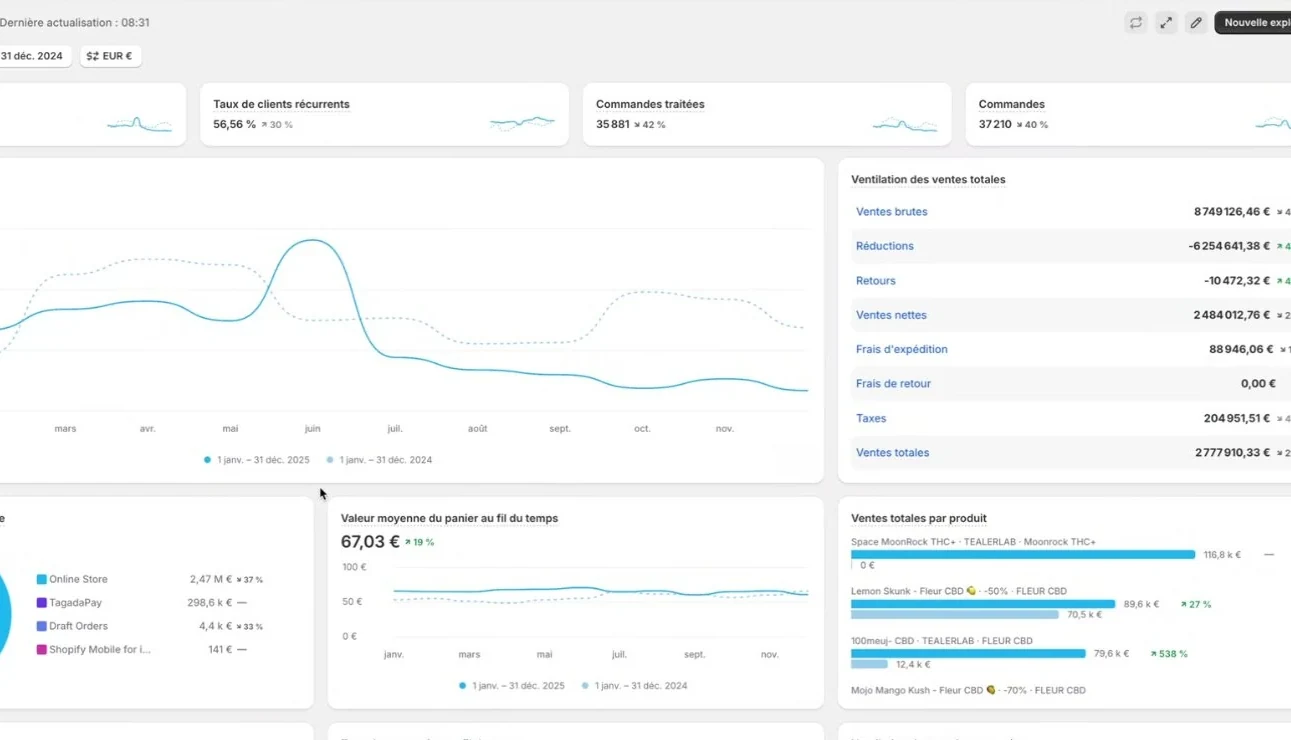
Task: Click the Frais d'expédition link
Action: pos(902,349)
